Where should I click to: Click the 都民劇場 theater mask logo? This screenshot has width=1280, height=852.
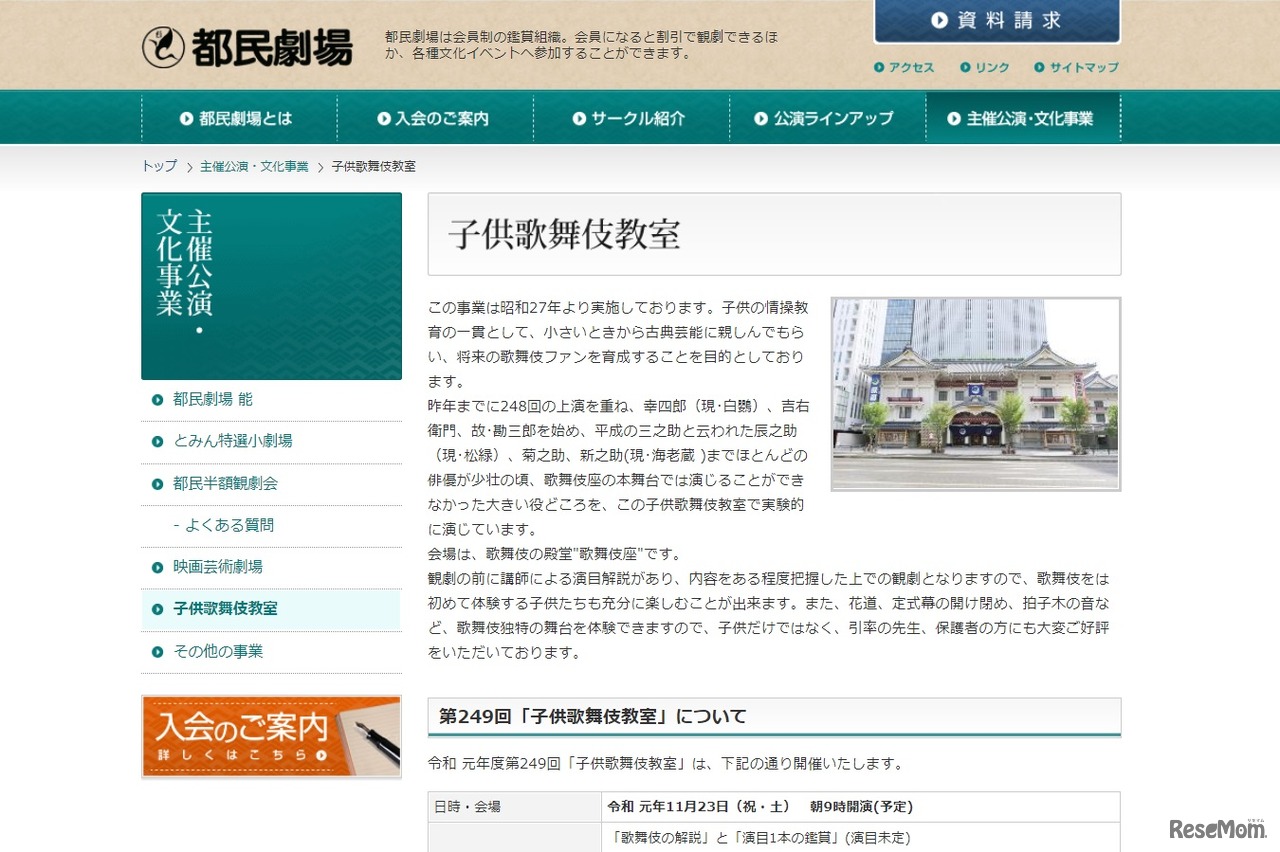165,44
